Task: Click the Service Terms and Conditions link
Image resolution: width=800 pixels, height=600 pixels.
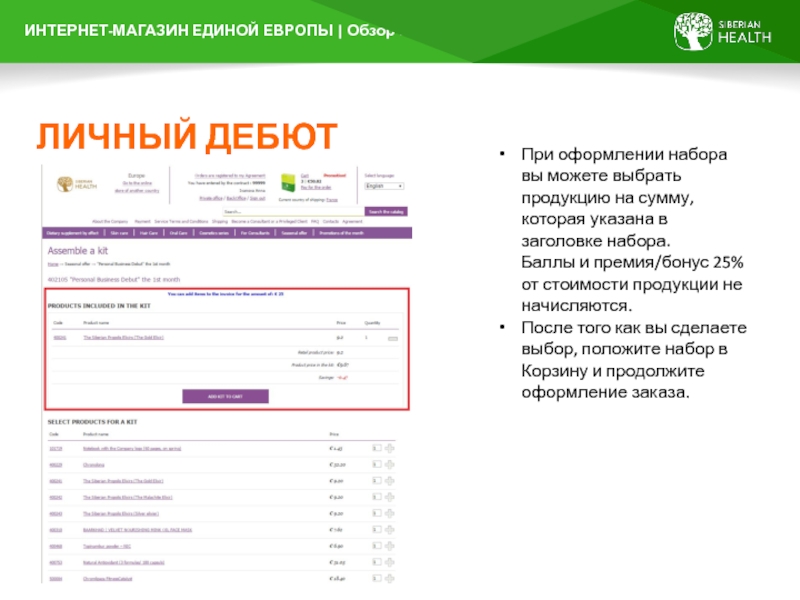Action: 181,222
